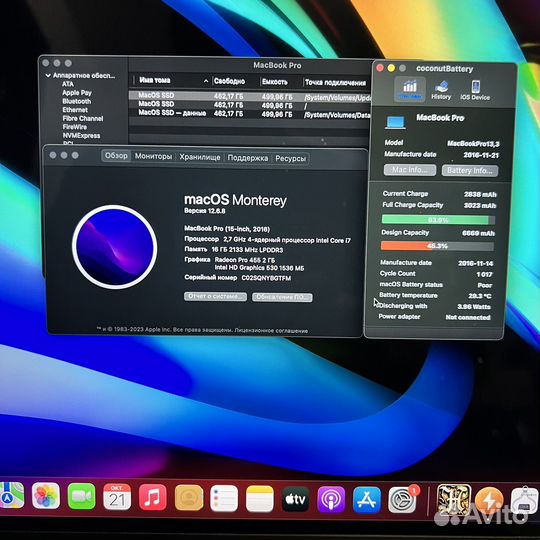Open the Мониторы tab
This screenshot has height=540, width=540.
click(x=153, y=156)
